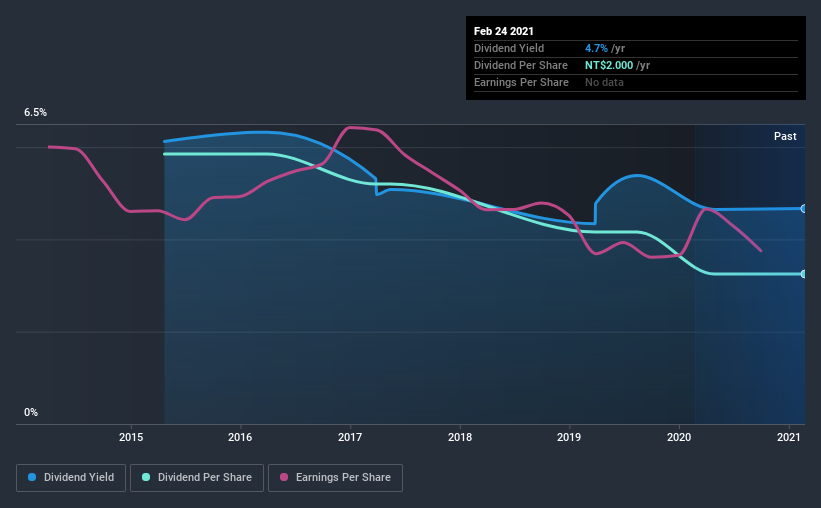Click the tooltip Dividend Yield row label

[509, 48]
